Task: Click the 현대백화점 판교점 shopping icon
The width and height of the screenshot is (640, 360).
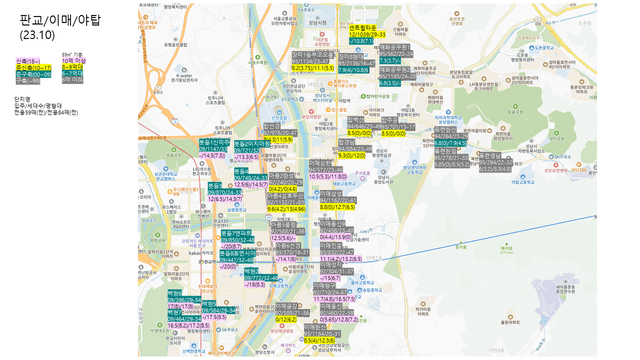Action: tap(207, 281)
